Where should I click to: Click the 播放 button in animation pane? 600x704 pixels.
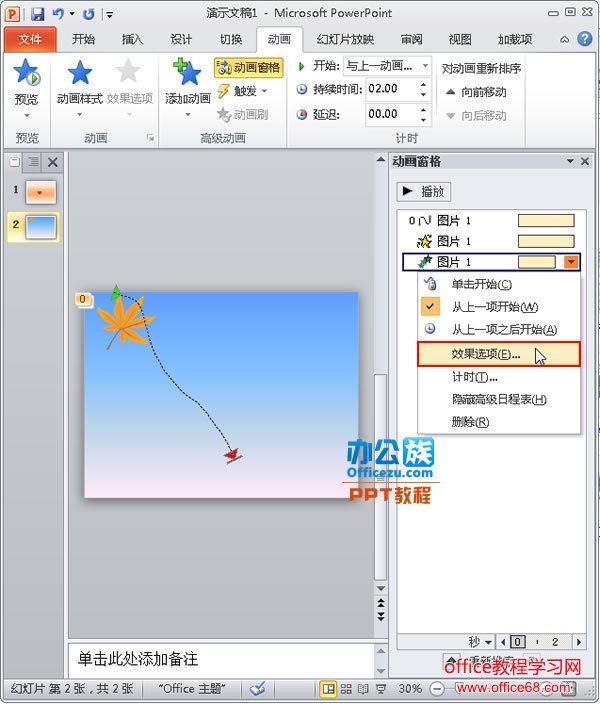tap(424, 192)
